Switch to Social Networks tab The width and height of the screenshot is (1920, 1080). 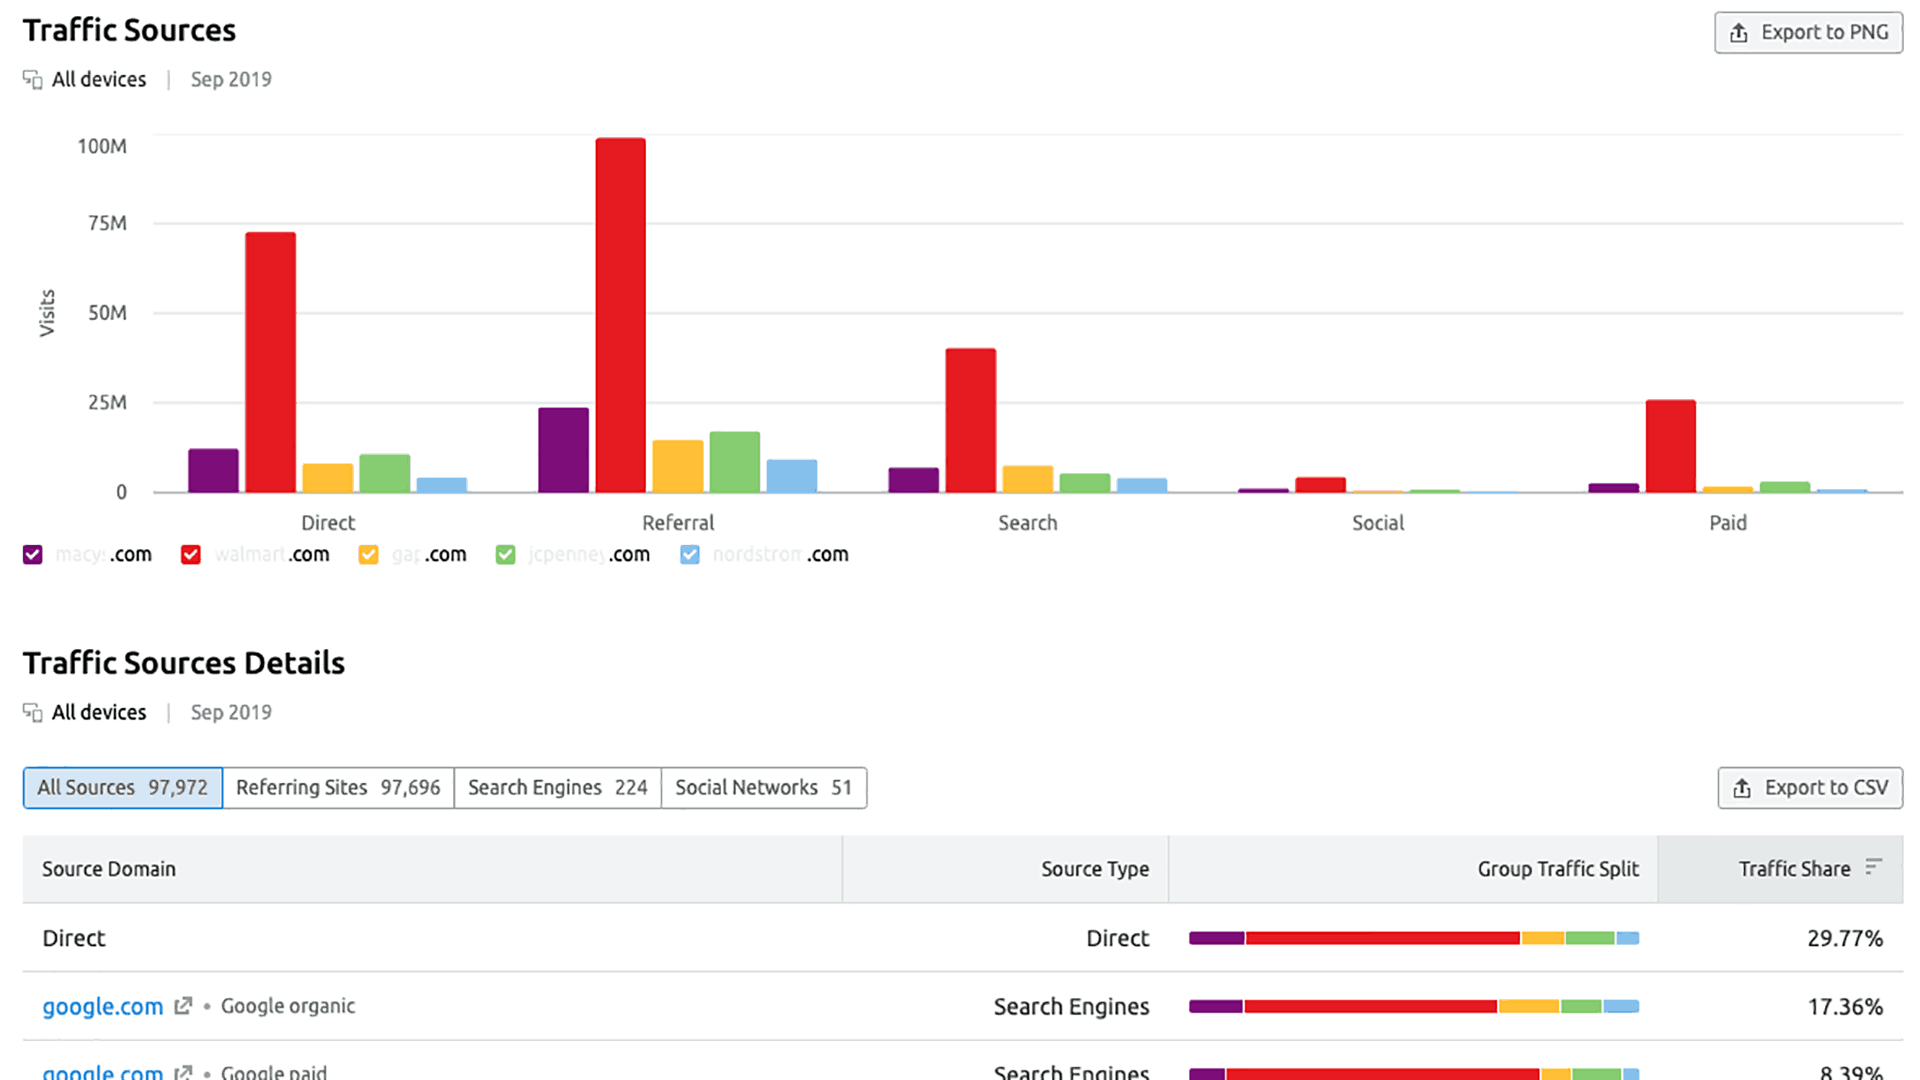click(x=763, y=788)
